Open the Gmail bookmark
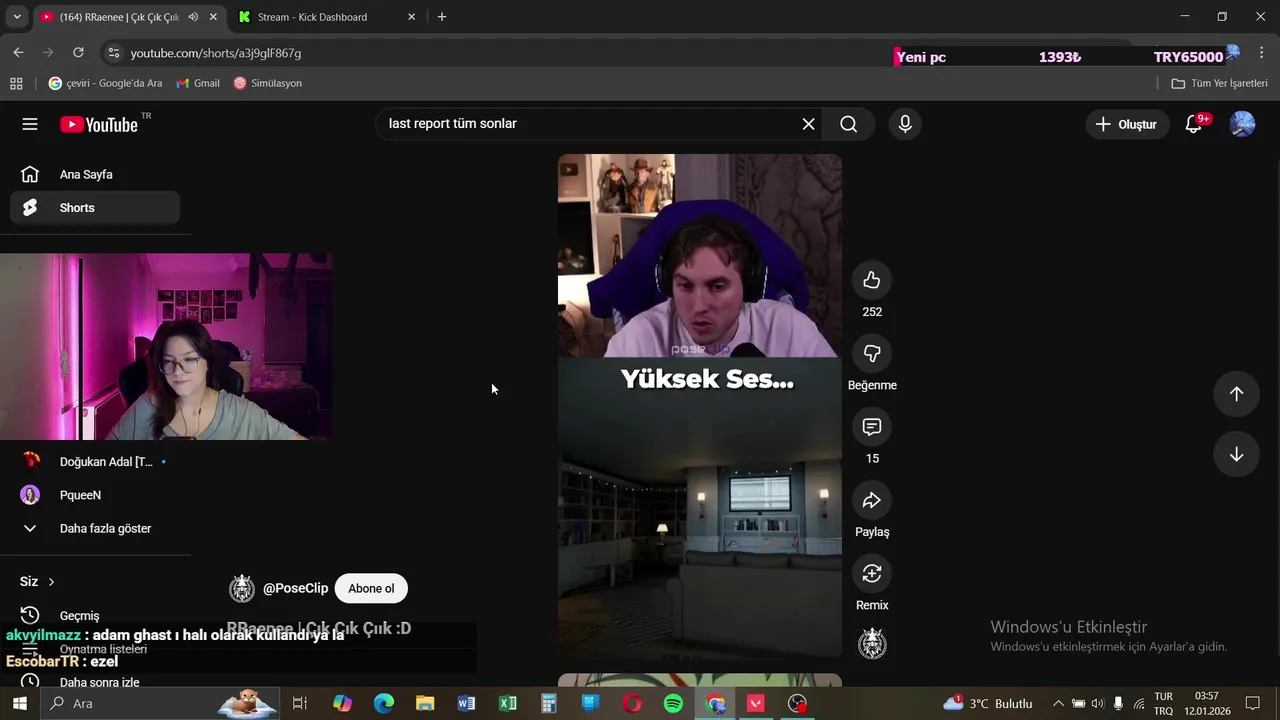Viewport: 1280px width, 720px height. 198,83
